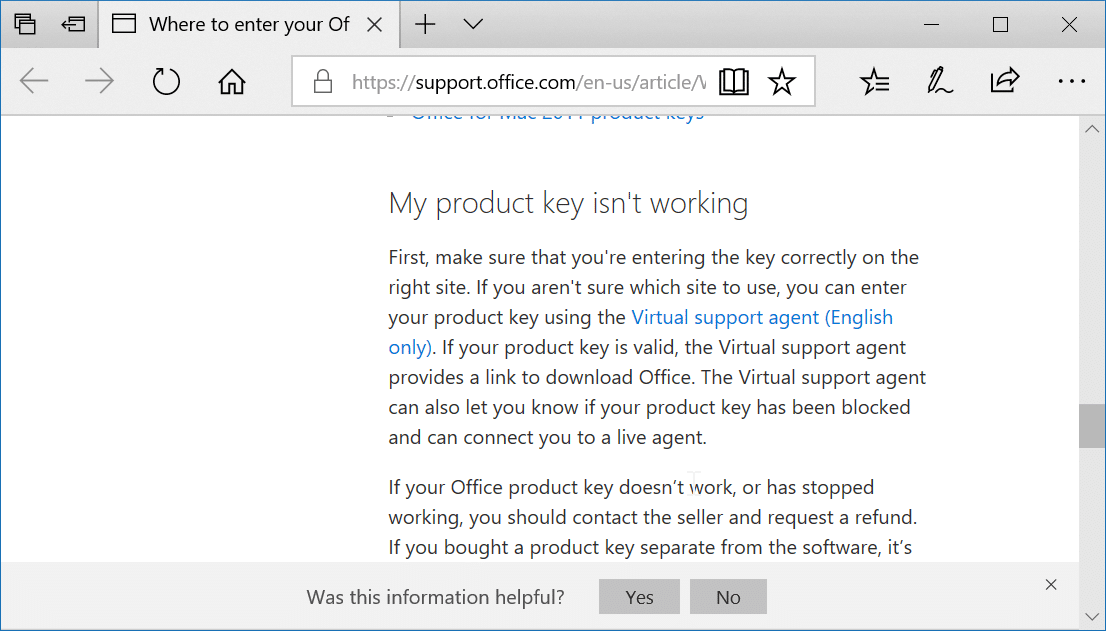
Task: Close the 'Where to enter your Of' tab
Action: coord(375,25)
